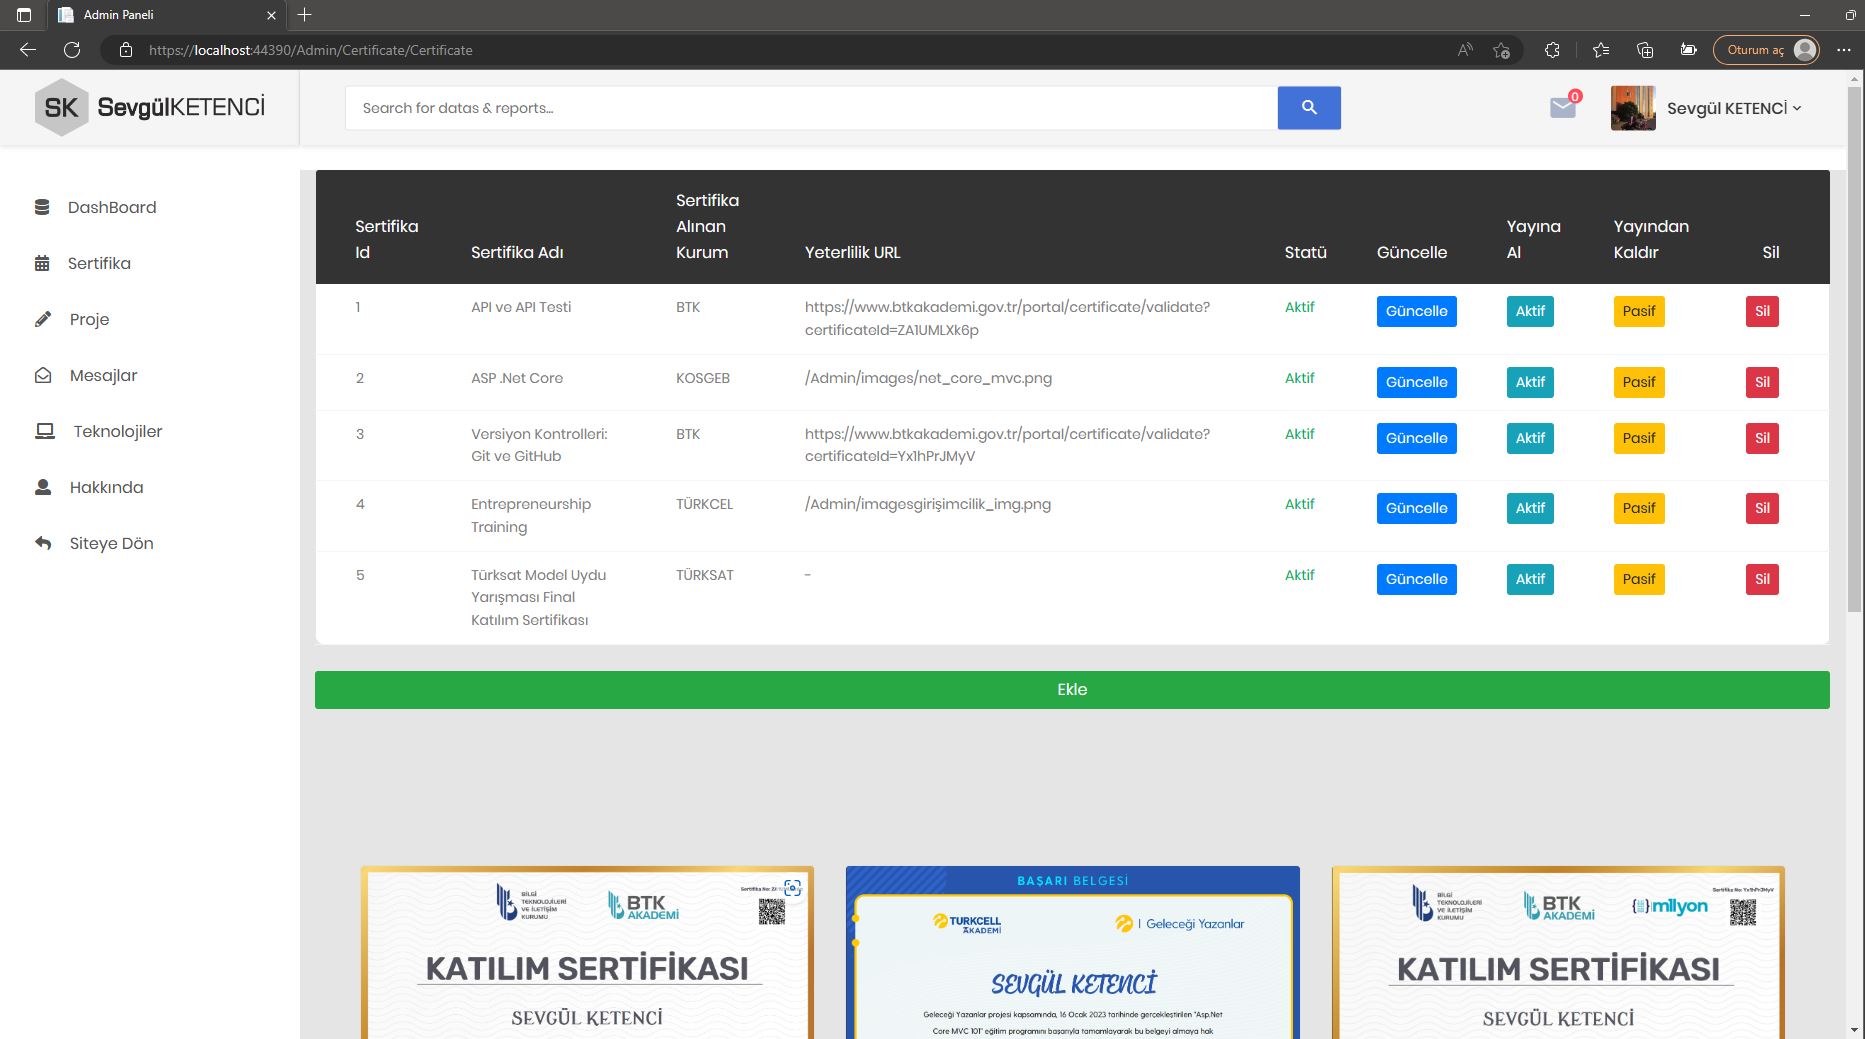Expand the Sevgül KETENCİ user dropdown
Viewport: 1865px width, 1039px height.
(x=1733, y=108)
